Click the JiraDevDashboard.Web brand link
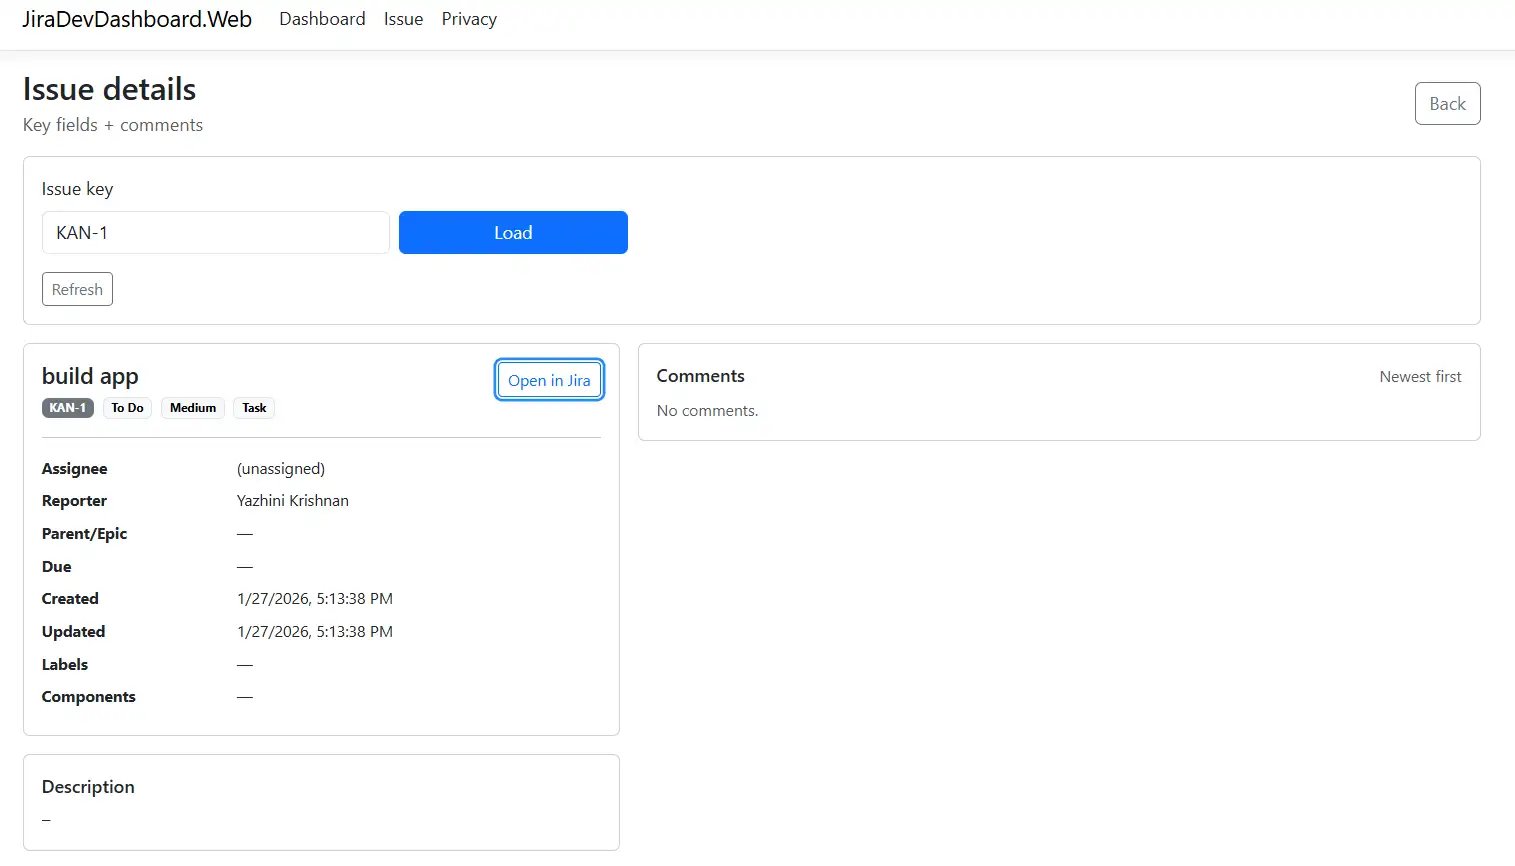The image size is (1515, 866). (137, 19)
